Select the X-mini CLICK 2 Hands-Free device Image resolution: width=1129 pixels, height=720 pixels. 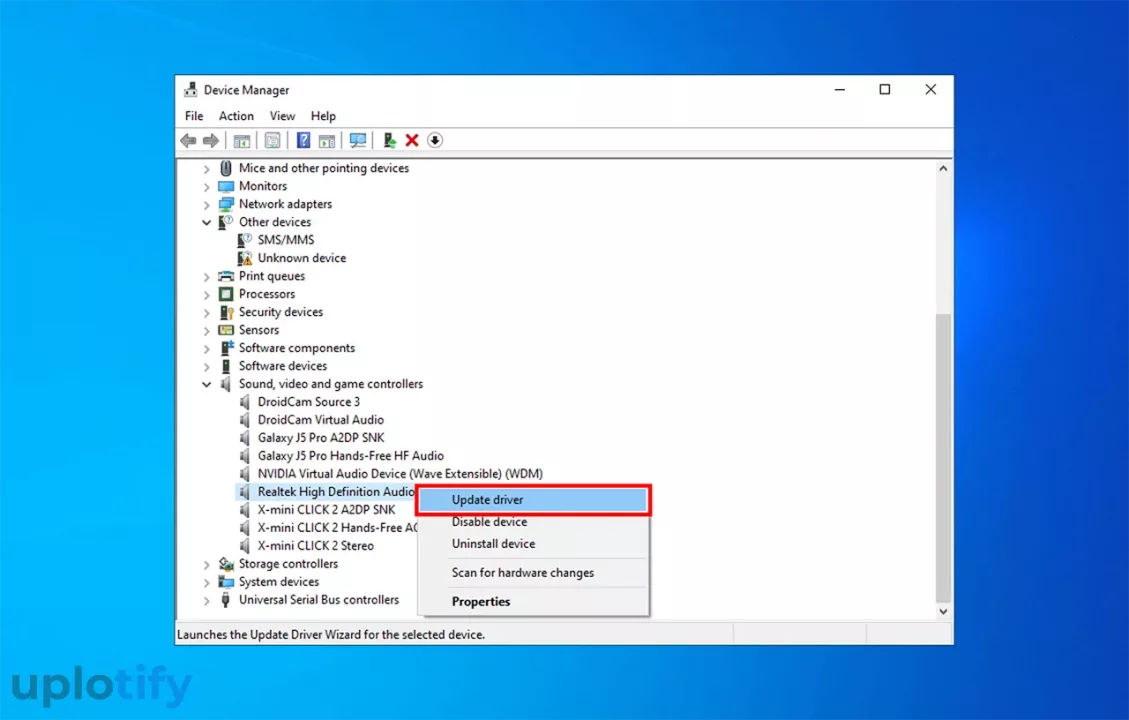click(337, 528)
